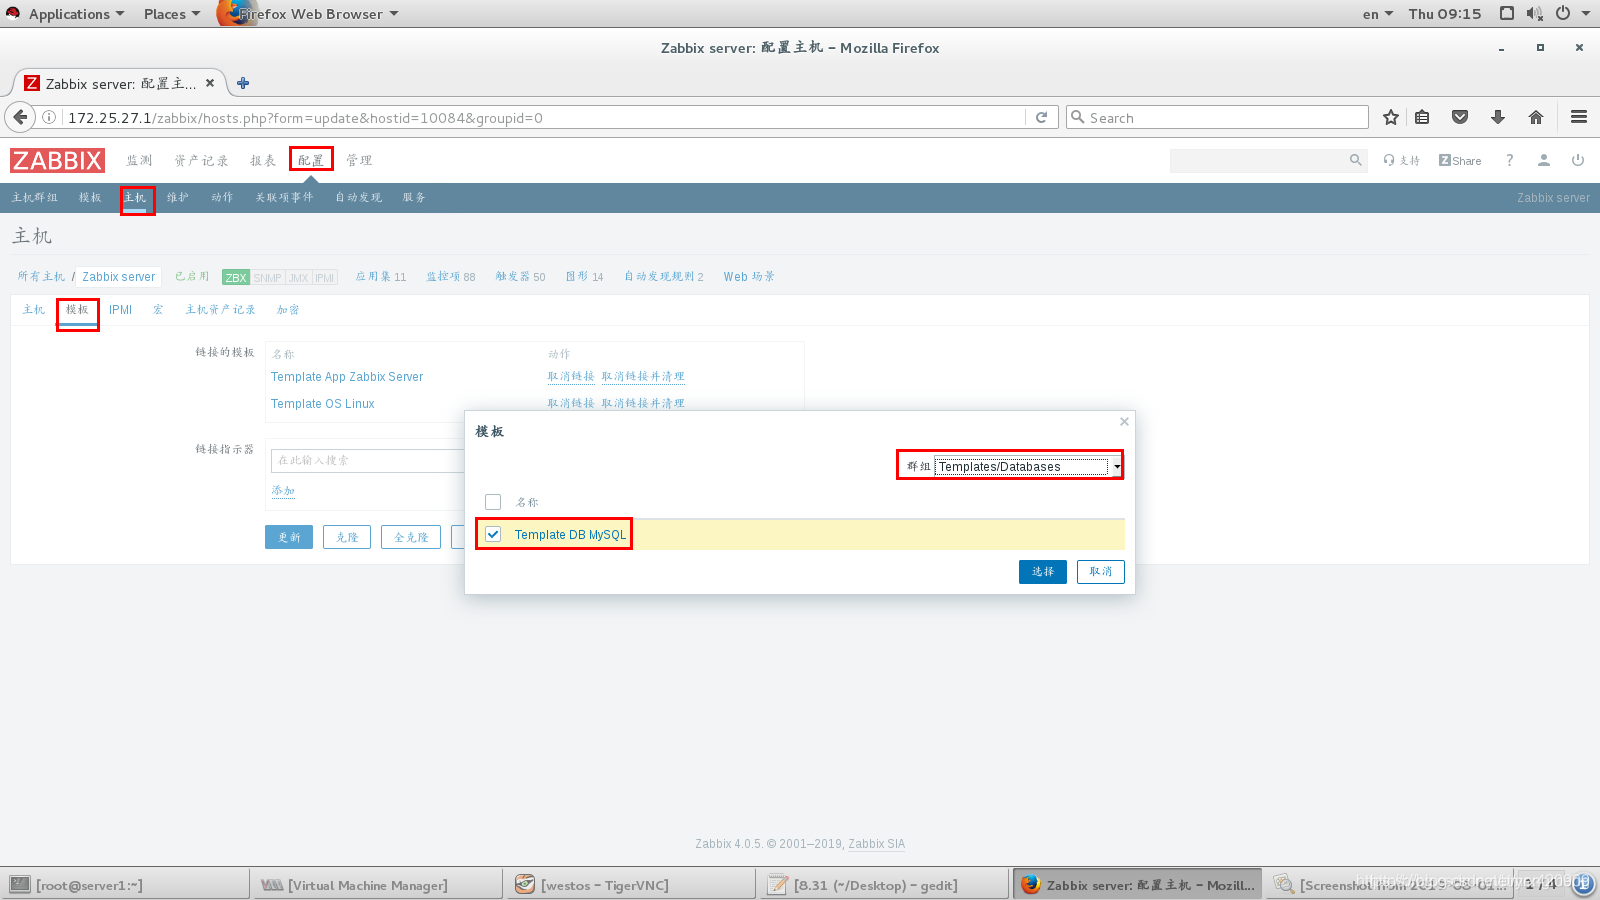1600x900 pixels.
Task: Open the bookmarks library icon
Action: click(1422, 117)
